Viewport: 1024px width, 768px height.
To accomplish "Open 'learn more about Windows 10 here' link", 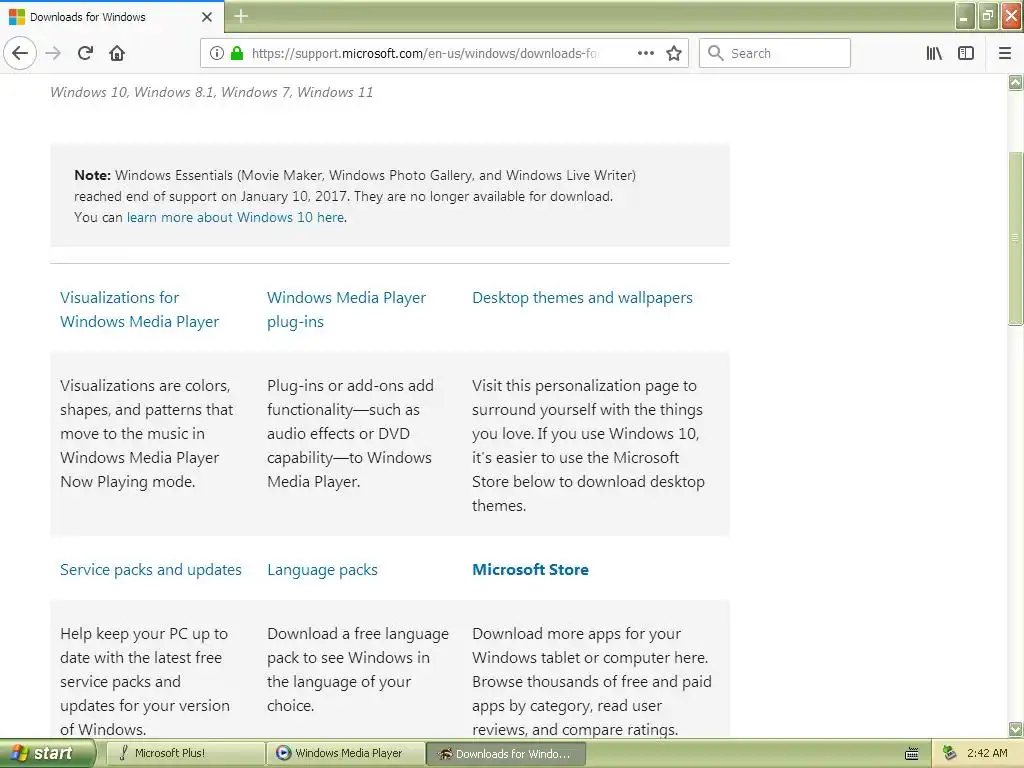I will point(235,217).
